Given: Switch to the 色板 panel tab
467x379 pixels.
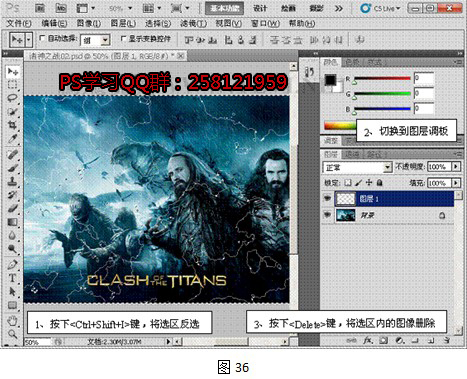Looking at the screenshot, I should [352, 62].
